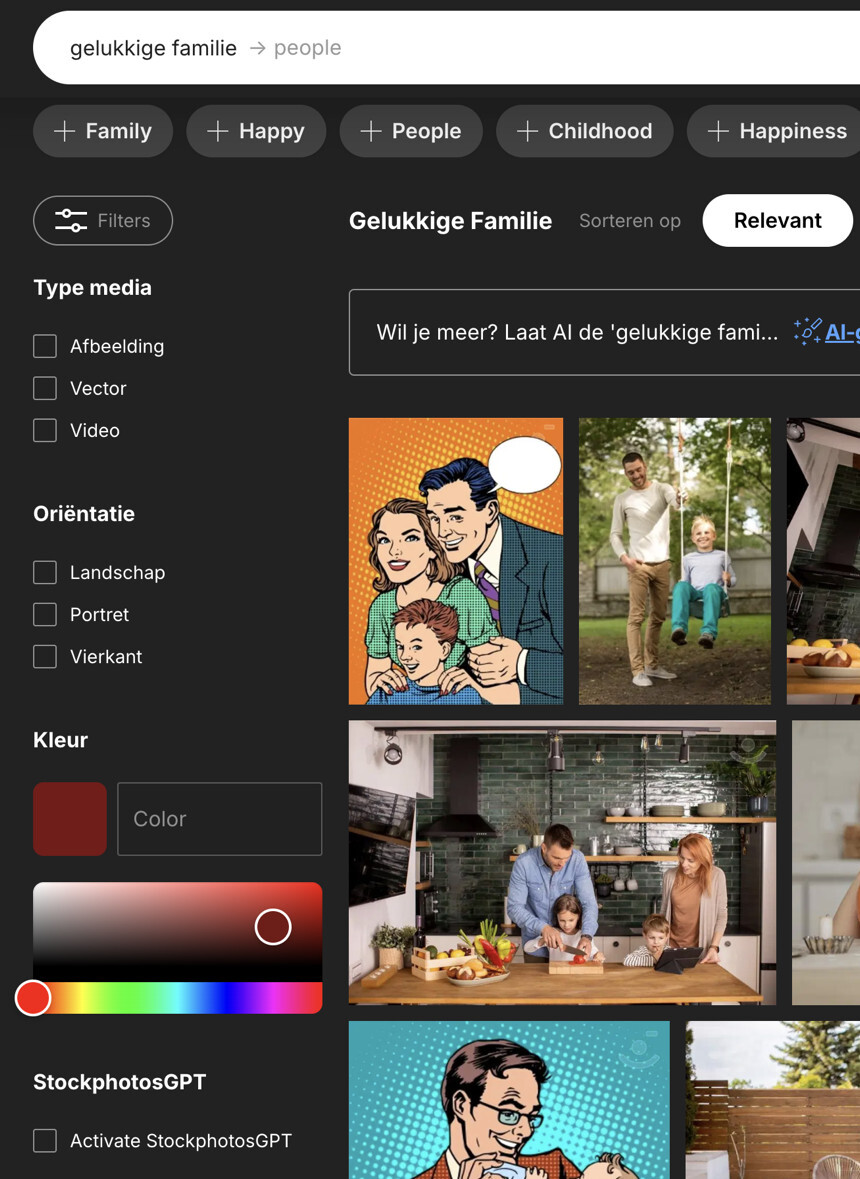This screenshot has width=860, height=1179.
Task: Tick the Video checkbox
Action: click(x=45, y=430)
